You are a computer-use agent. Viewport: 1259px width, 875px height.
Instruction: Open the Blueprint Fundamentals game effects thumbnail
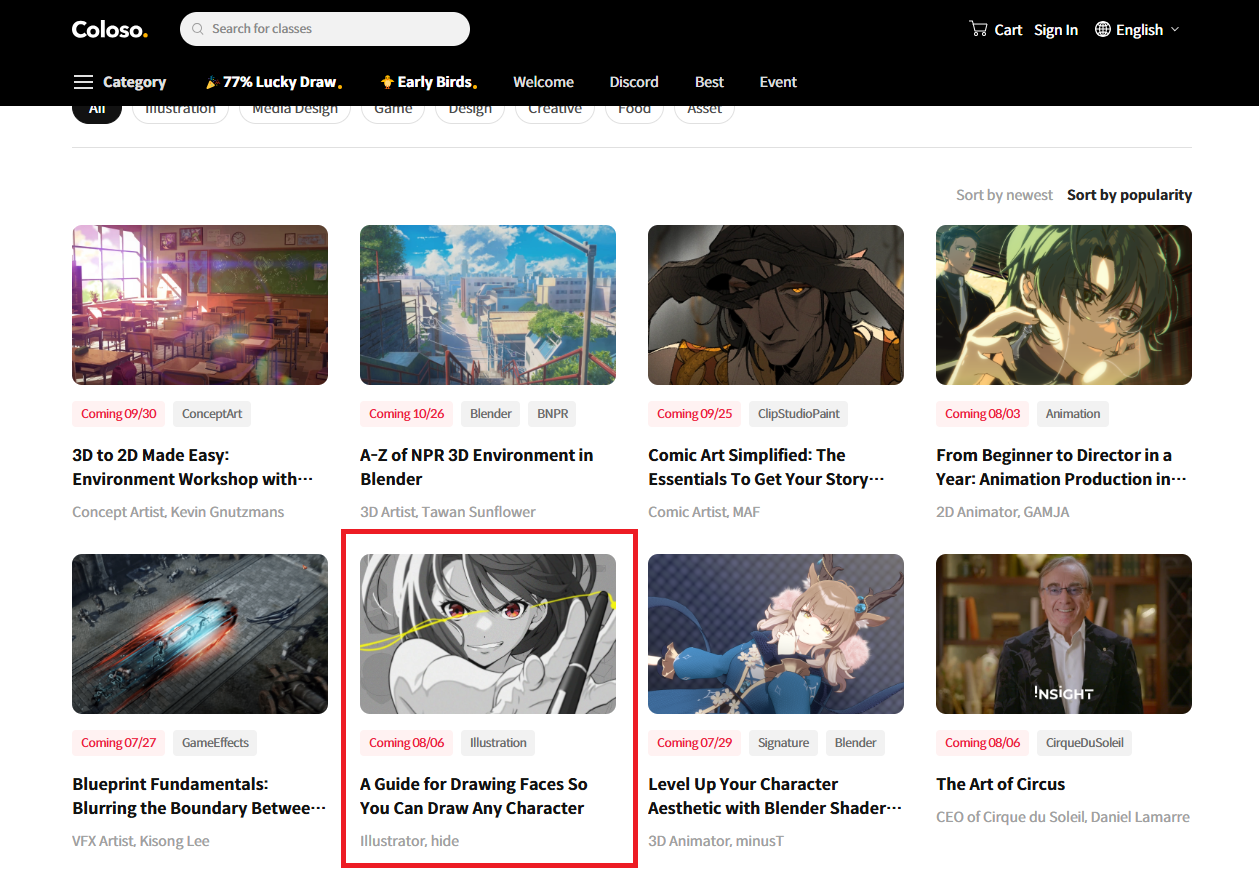pos(200,634)
